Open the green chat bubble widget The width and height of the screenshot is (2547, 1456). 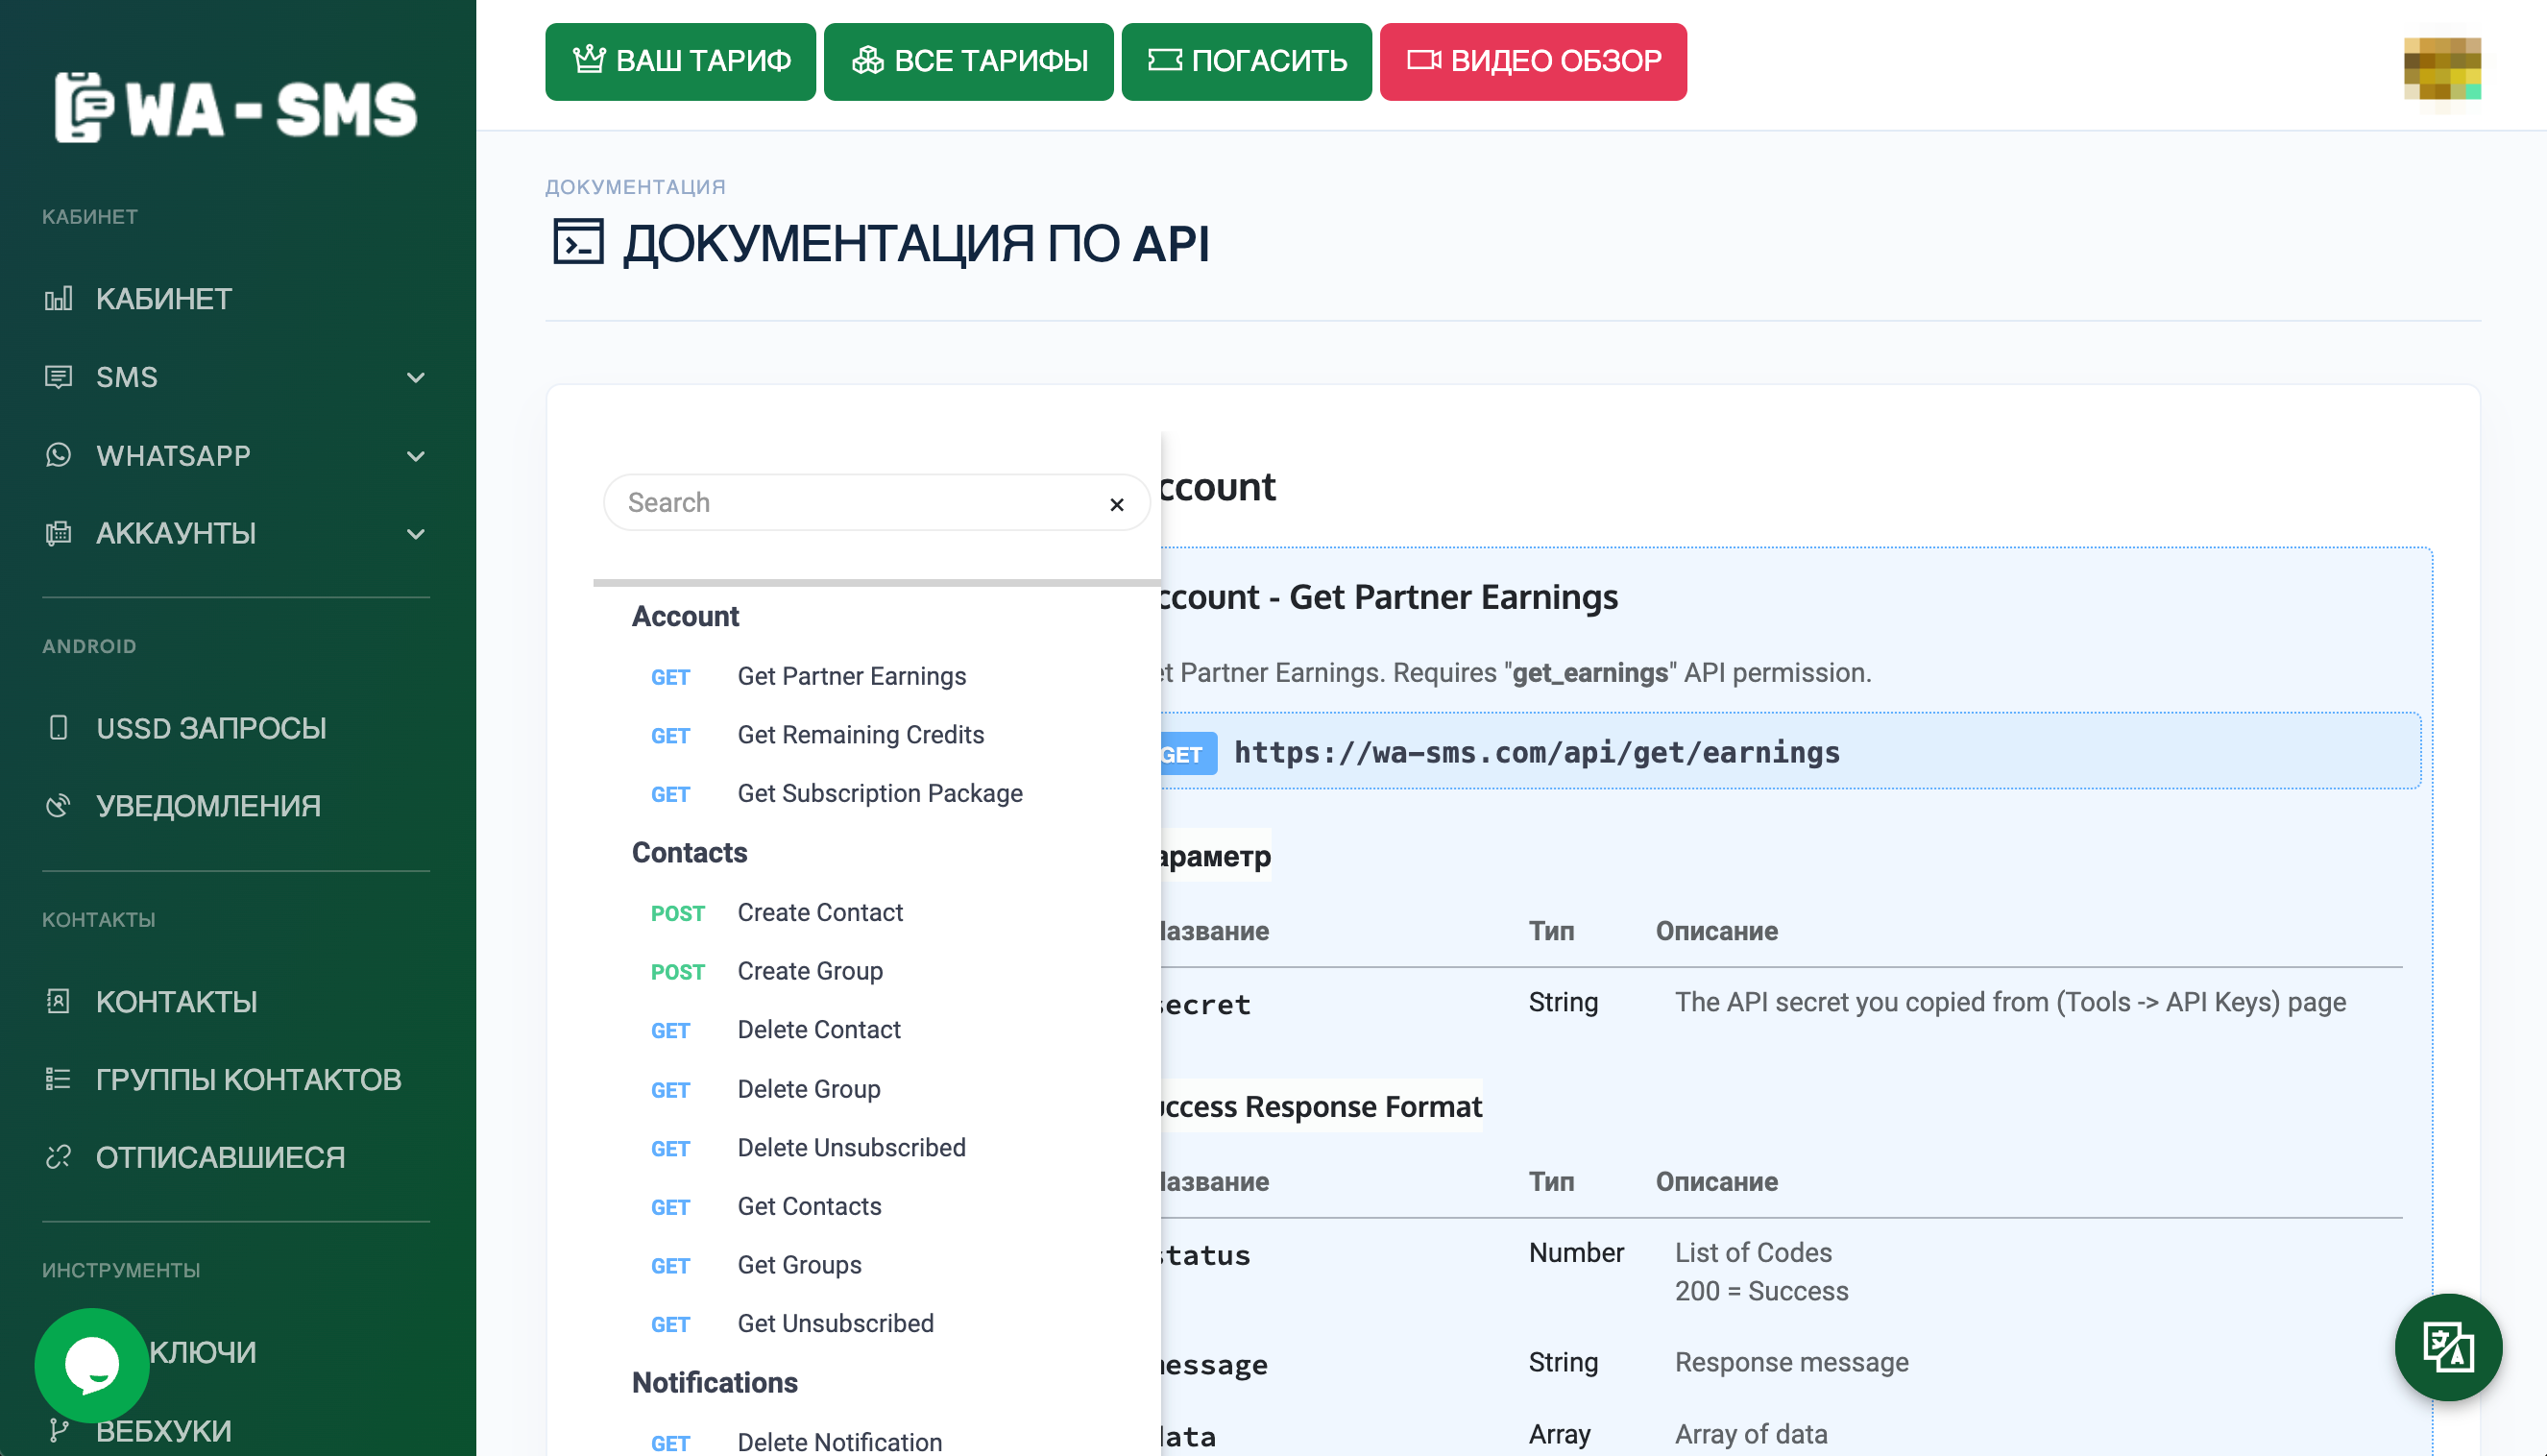pyautogui.click(x=92, y=1365)
